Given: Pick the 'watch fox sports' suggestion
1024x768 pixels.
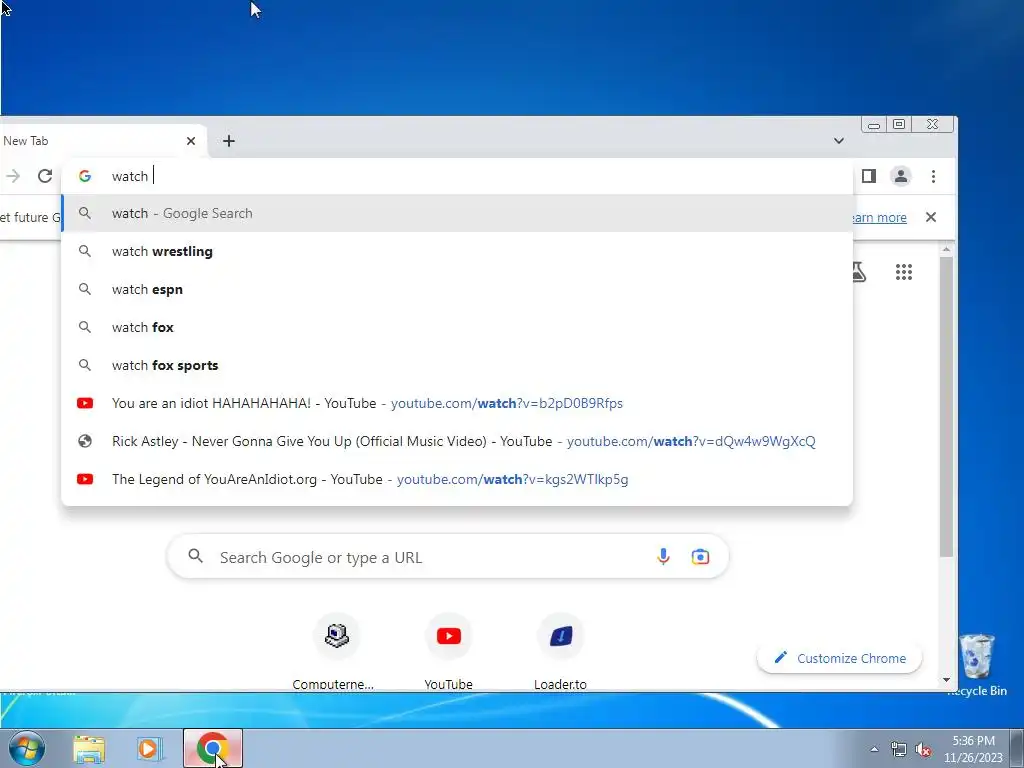Looking at the screenshot, I should point(457,365).
